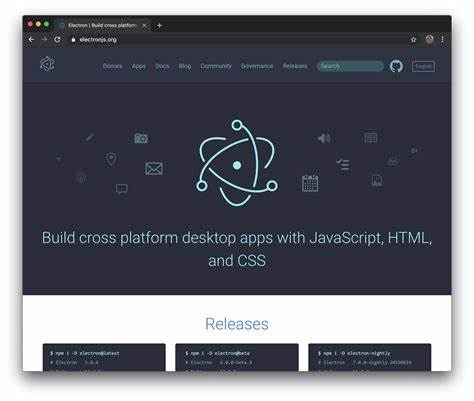Open the Apps nav link

(x=139, y=66)
